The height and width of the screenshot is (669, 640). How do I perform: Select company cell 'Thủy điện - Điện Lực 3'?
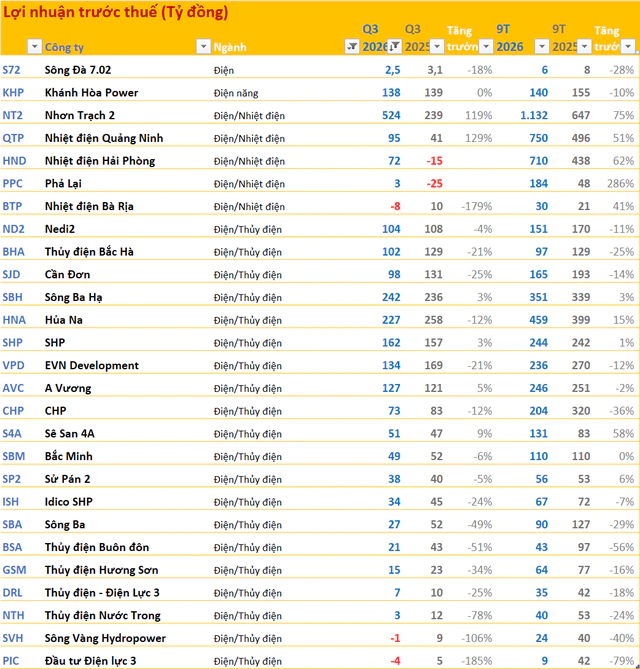click(x=102, y=593)
